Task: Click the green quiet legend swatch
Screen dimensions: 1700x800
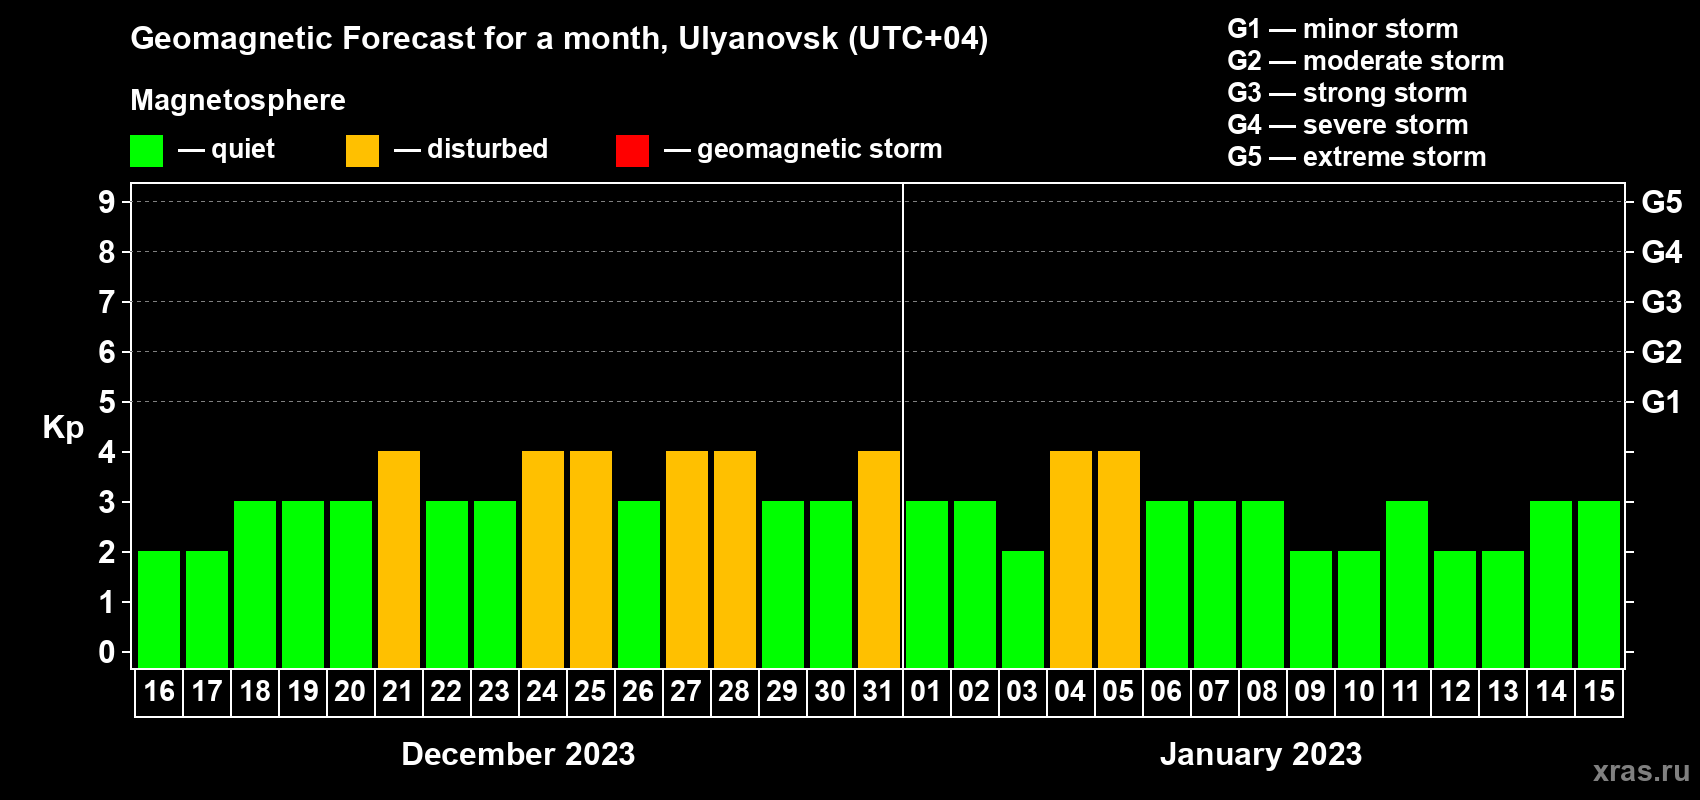Action: tap(146, 151)
